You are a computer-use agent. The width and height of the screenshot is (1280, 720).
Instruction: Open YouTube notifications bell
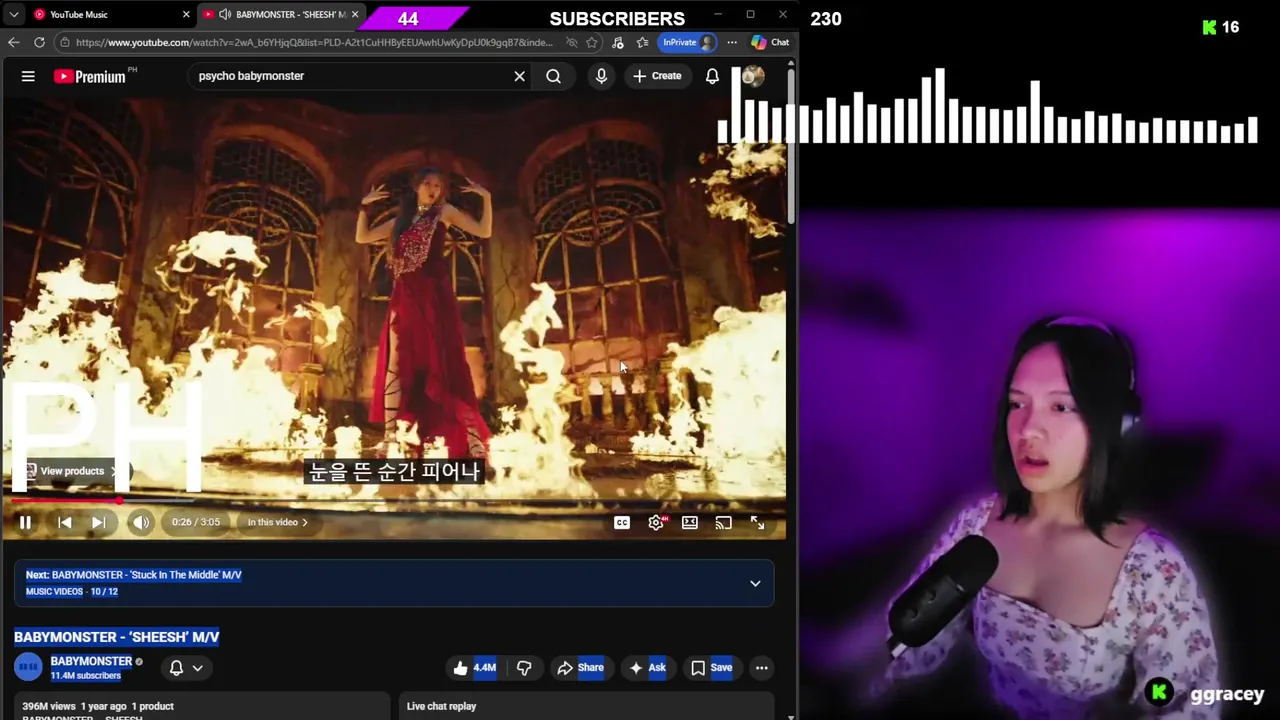pos(712,76)
